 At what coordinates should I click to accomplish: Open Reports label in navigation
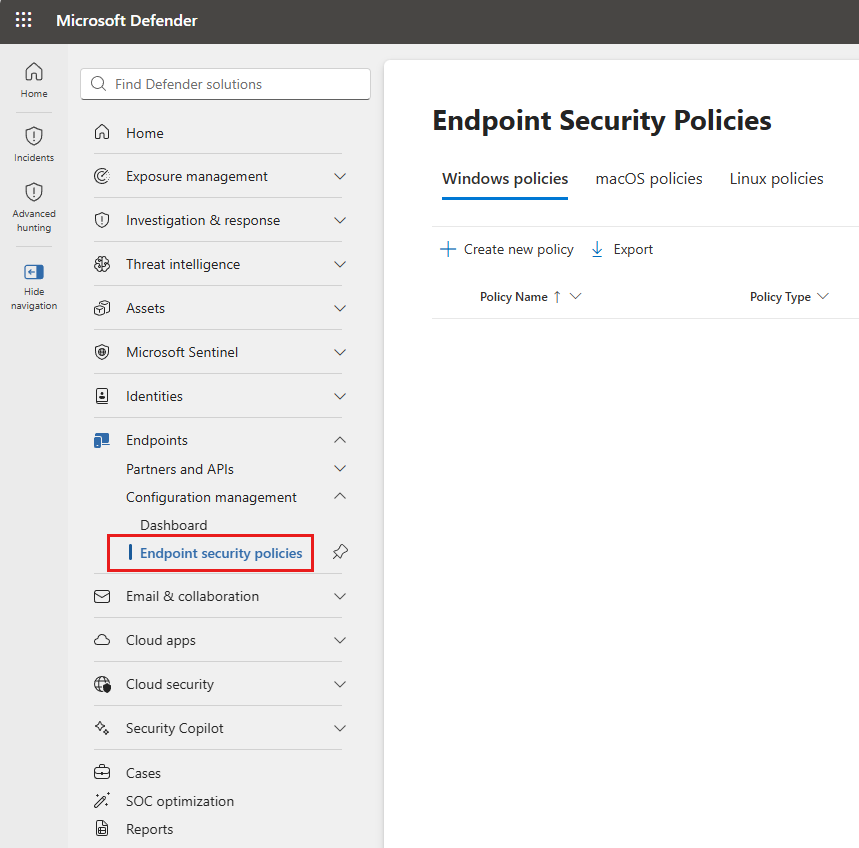[x=150, y=829]
